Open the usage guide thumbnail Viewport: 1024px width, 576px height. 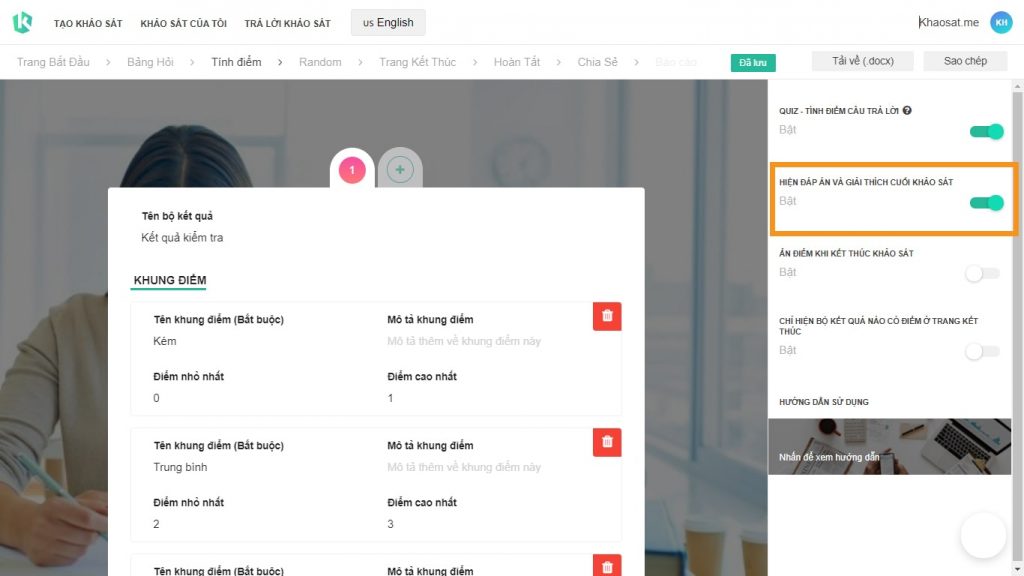tap(889, 447)
